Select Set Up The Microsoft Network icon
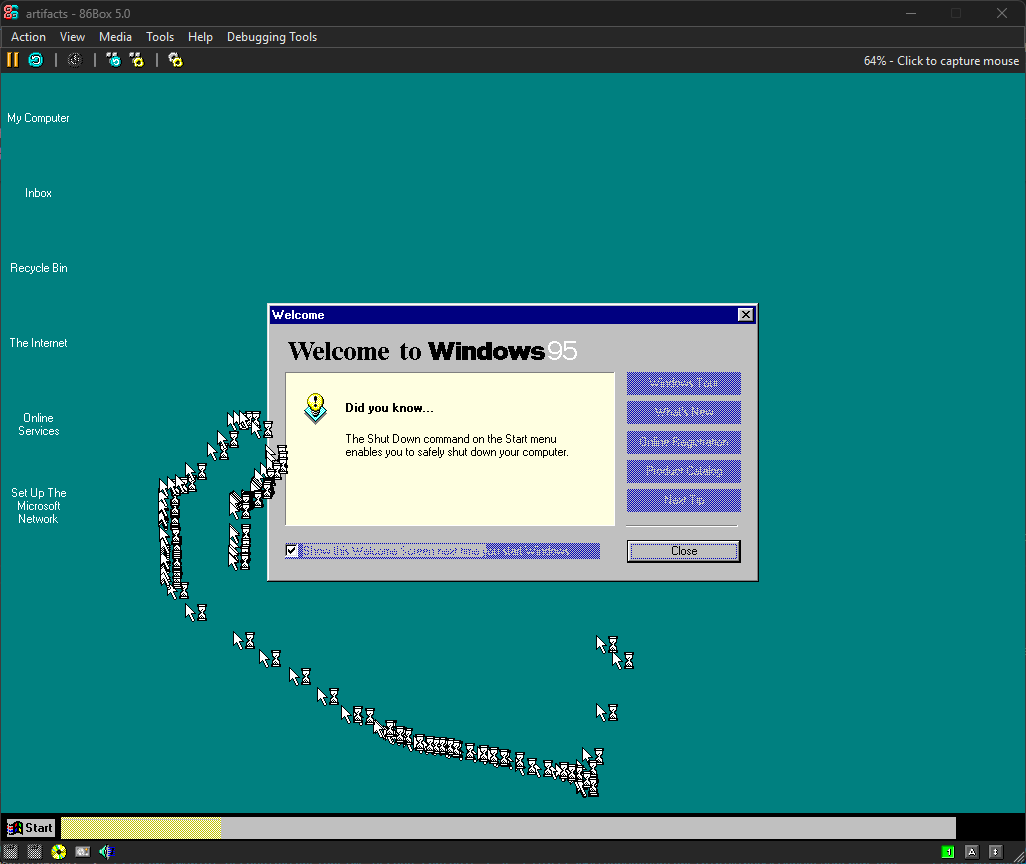This screenshot has height=864, width=1026. tap(39, 505)
